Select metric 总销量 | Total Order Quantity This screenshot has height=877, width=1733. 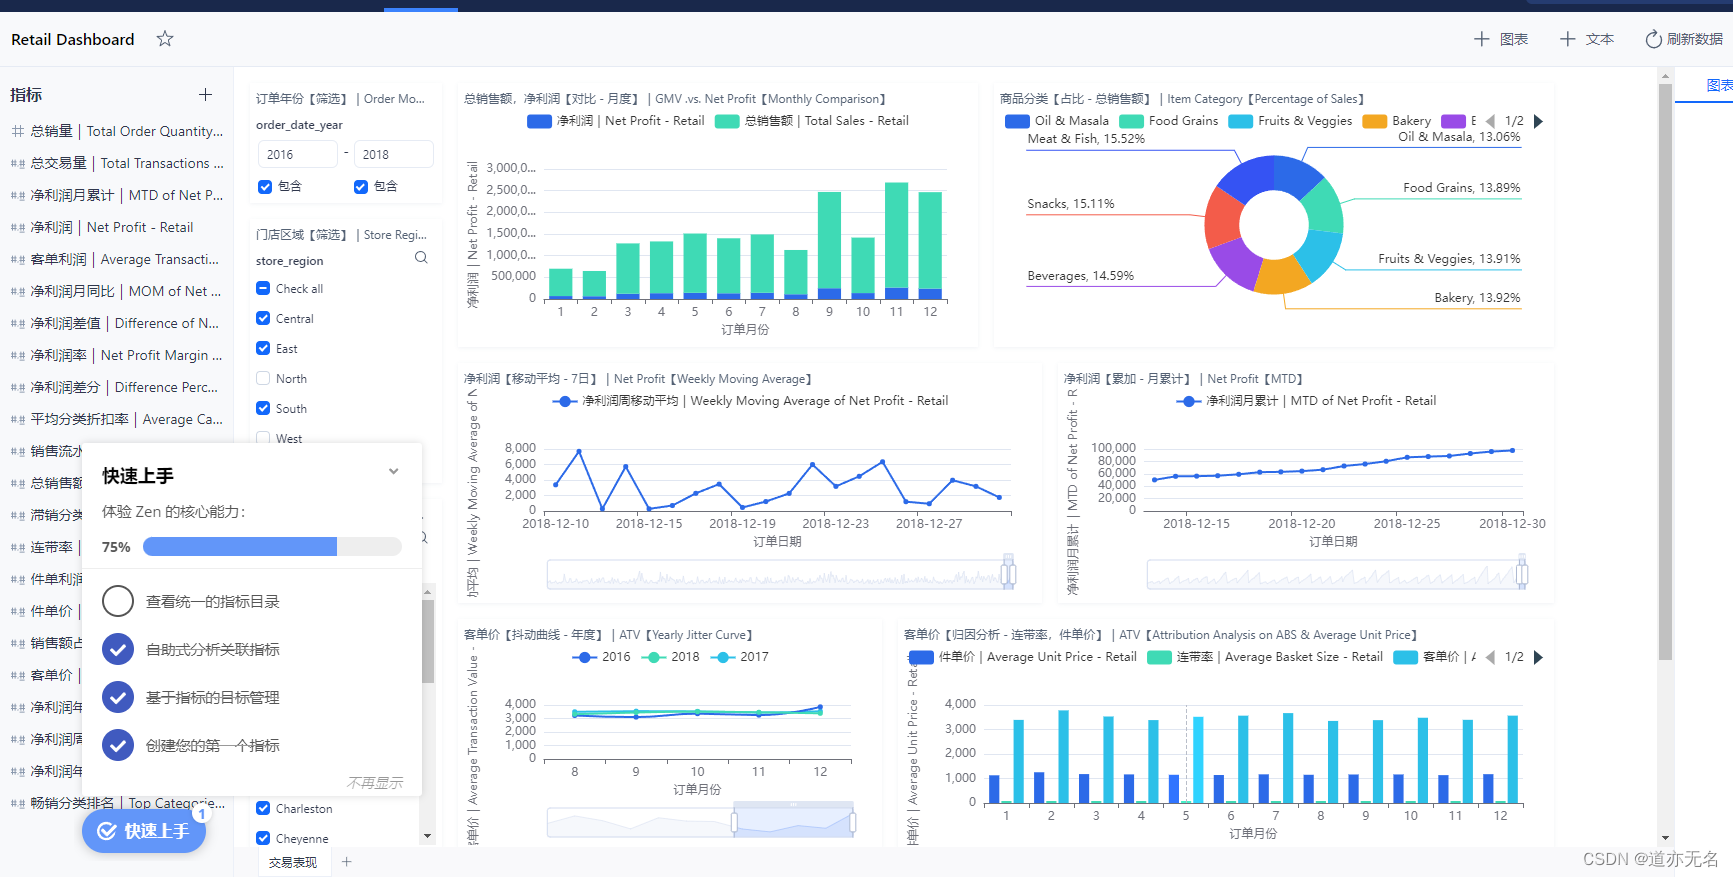click(x=118, y=131)
